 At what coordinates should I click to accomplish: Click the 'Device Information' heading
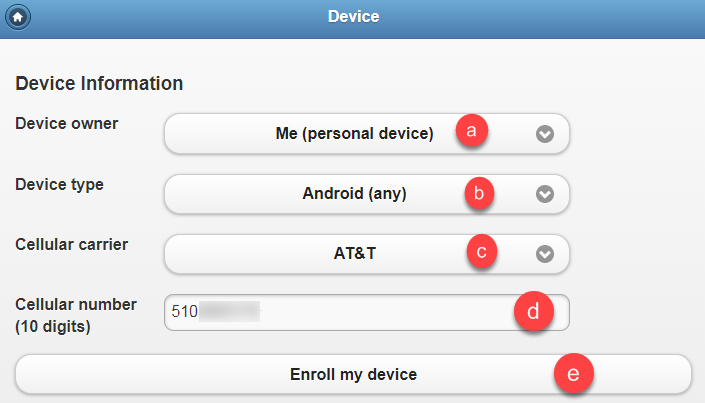point(99,83)
